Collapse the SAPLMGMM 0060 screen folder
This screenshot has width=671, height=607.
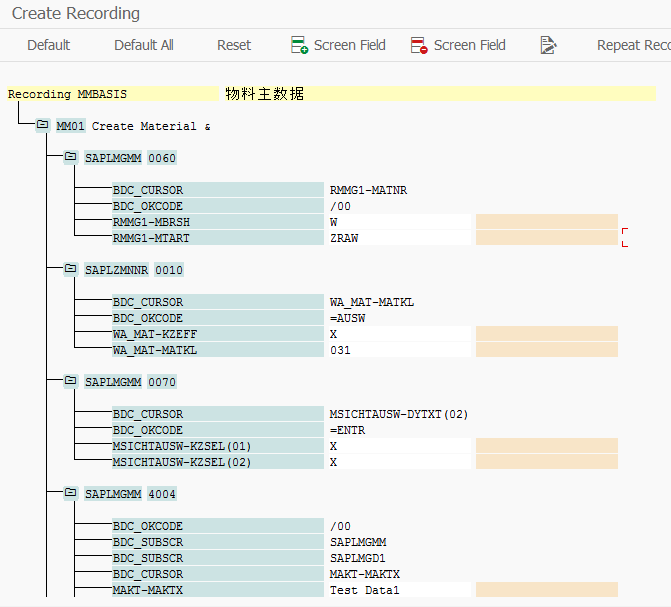coord(71,157)
